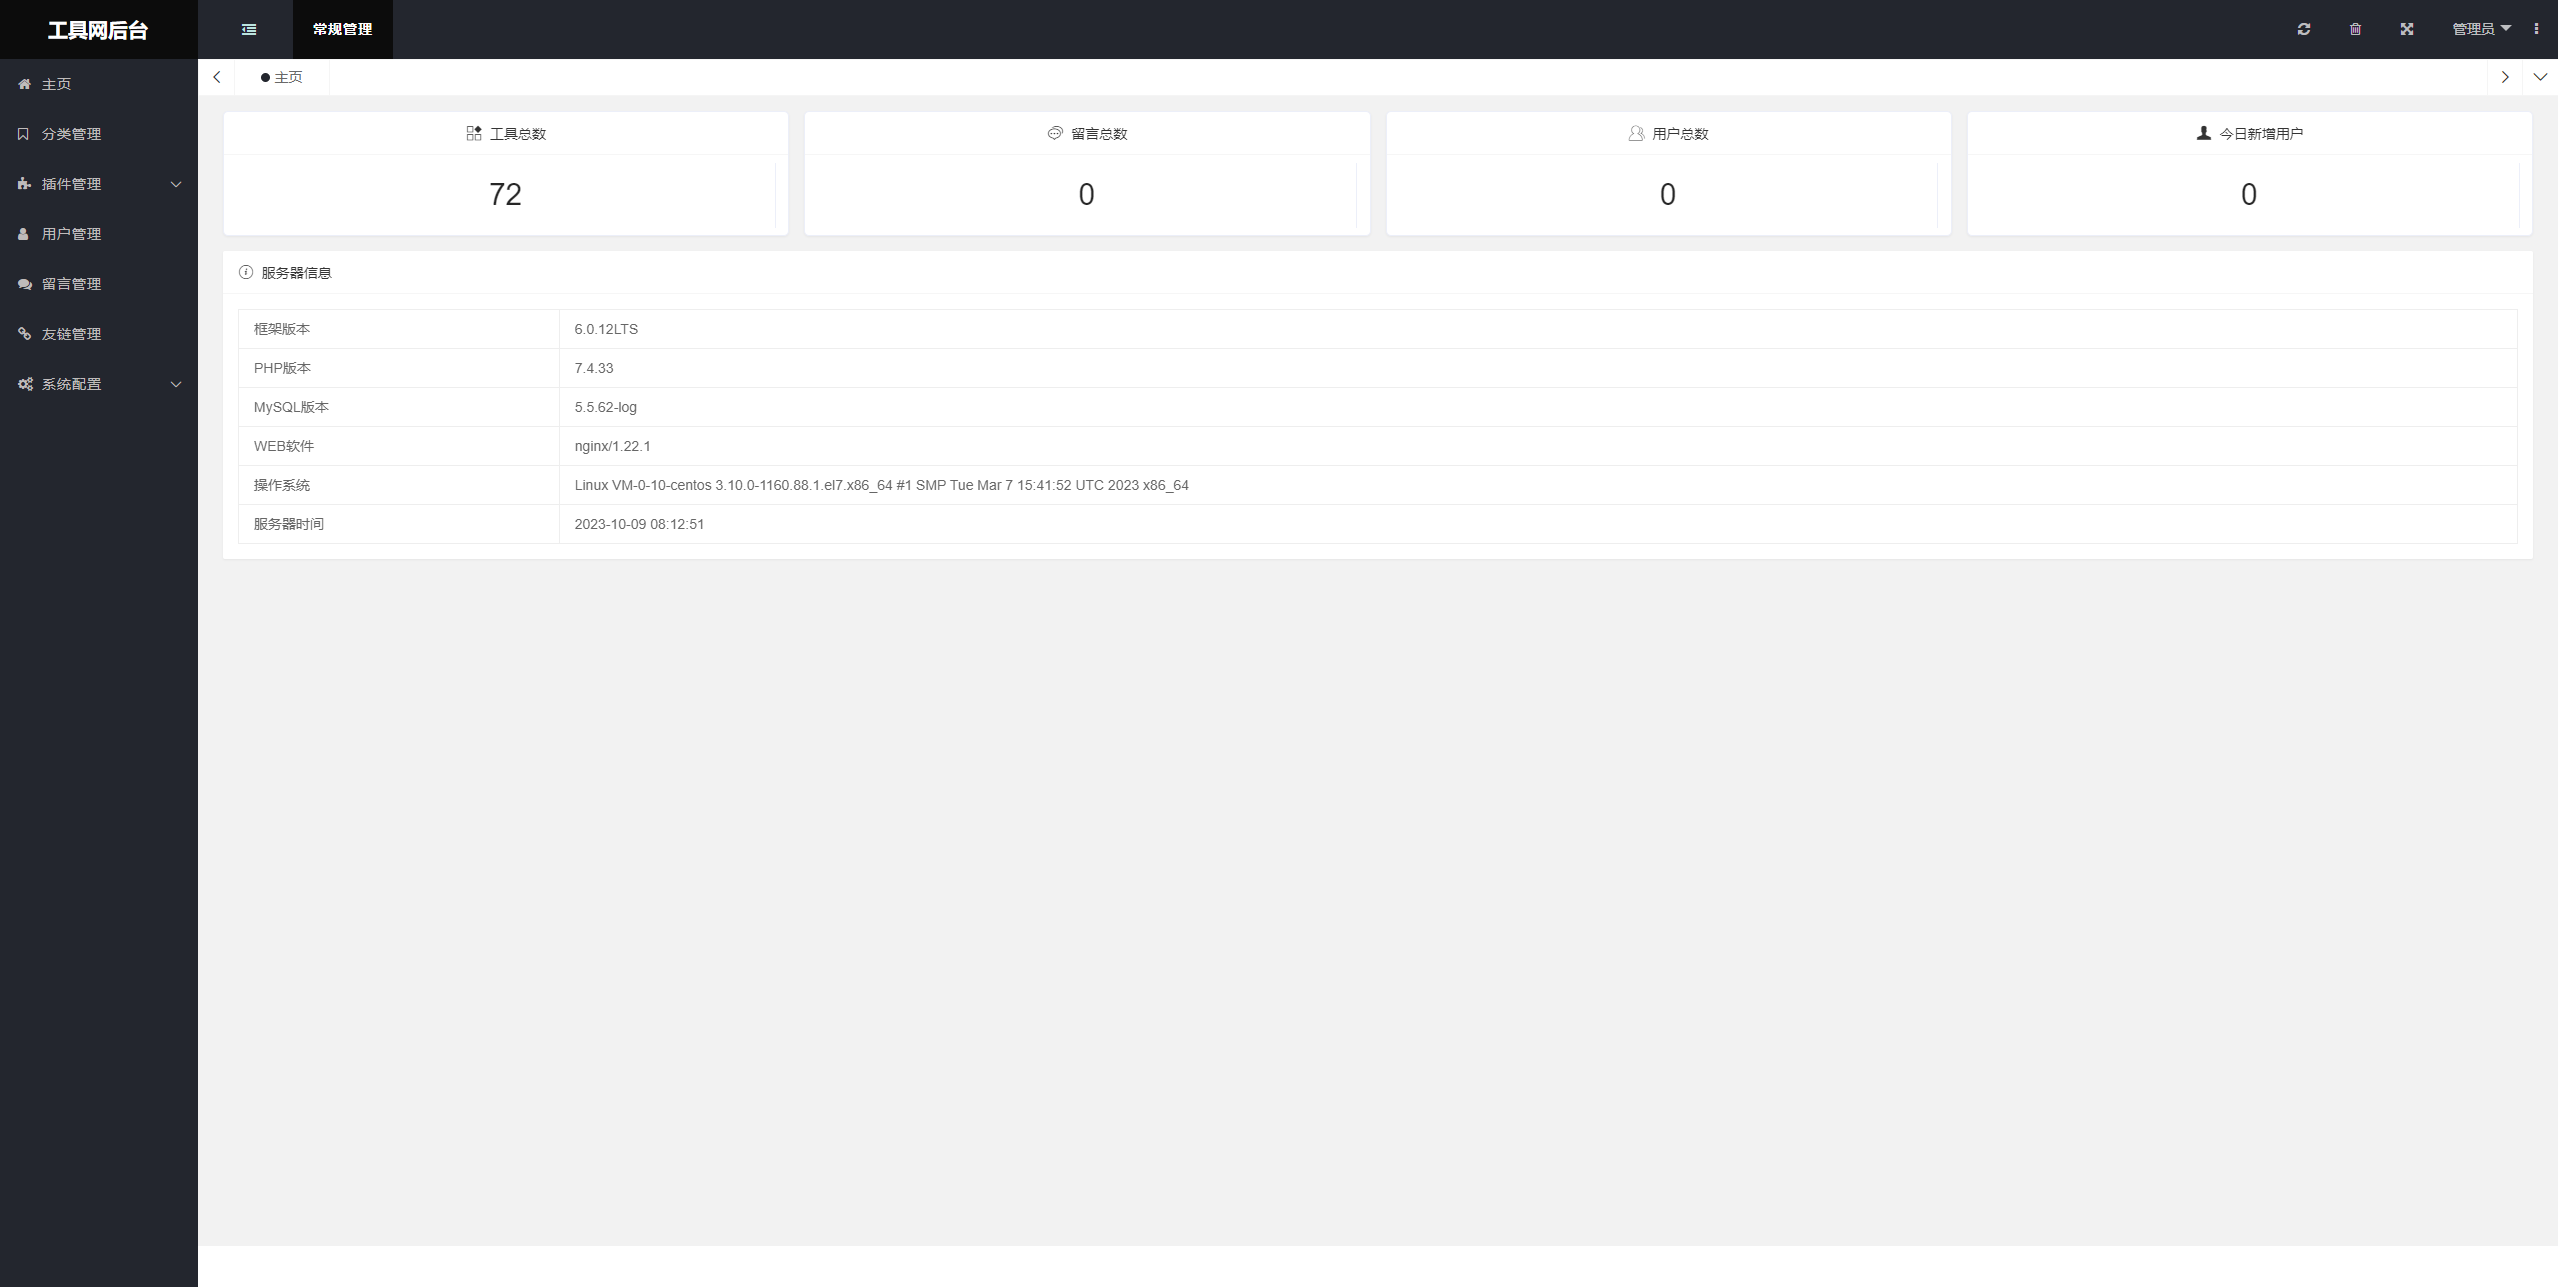Click the PHP版本 row label
Viewport: 2558px width, 1287px height.
point(282,368)
